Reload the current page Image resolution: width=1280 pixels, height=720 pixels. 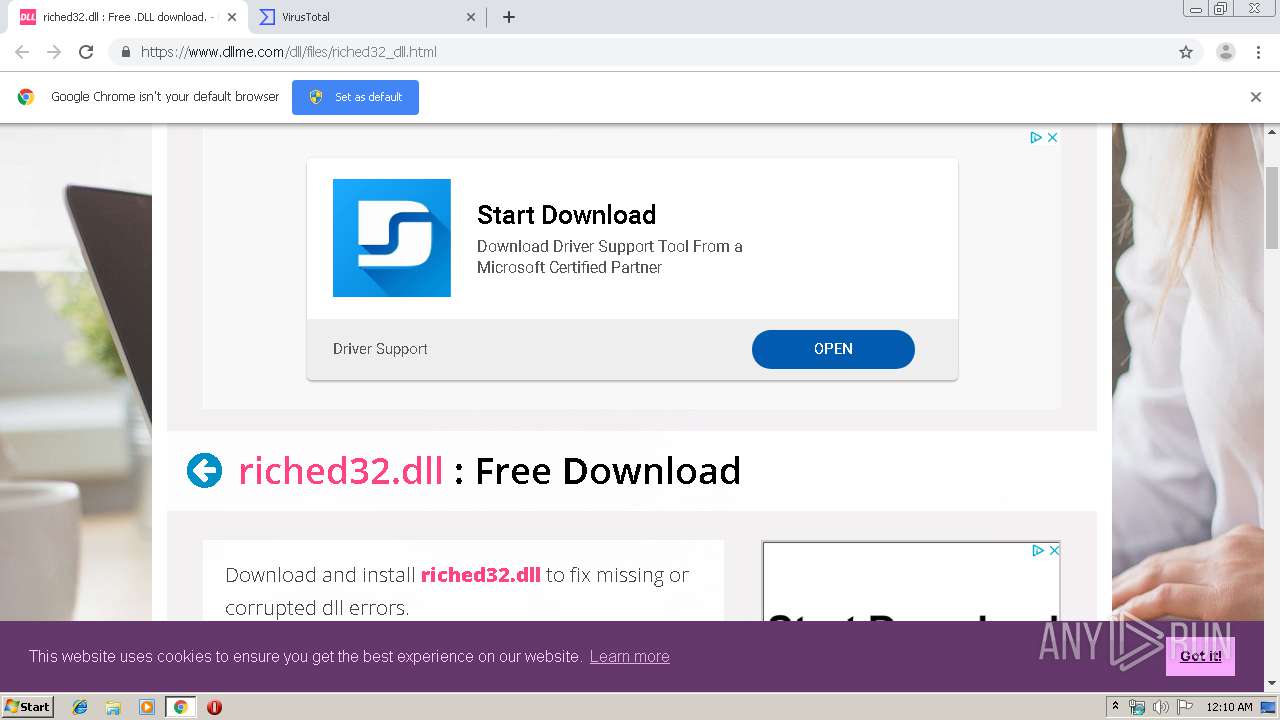(x=86, y=52)
